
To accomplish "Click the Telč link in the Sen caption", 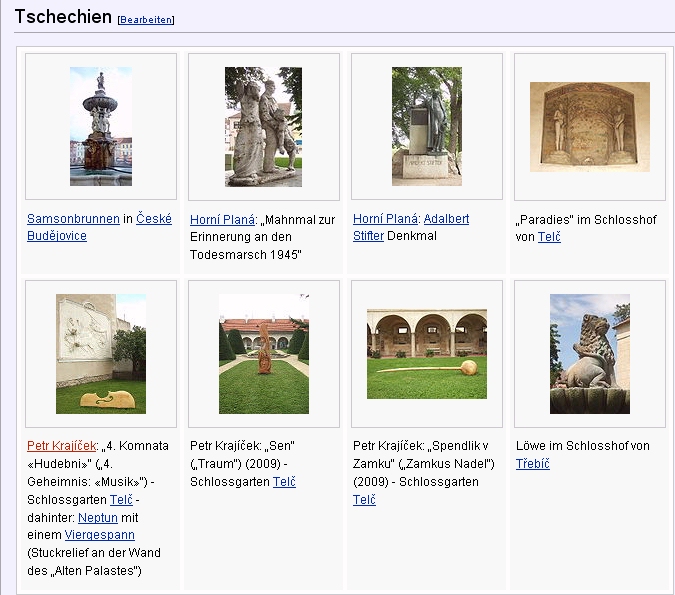I will coord(284,482).
